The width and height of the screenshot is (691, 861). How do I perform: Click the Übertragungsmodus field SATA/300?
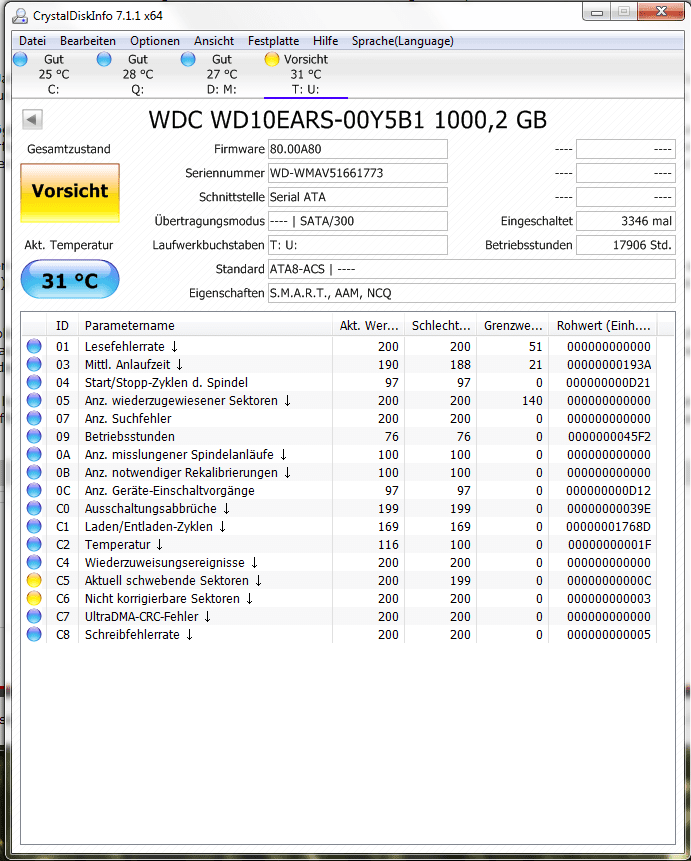pyautogui.click(x=358, y=221)
